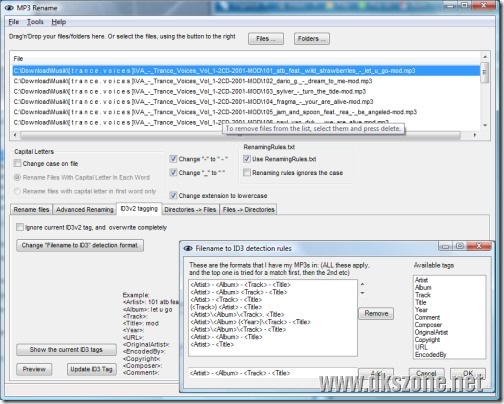Select file row 105_jam_and_spoon be angeled
Screen dimensions: 504x404
(246, 112)
